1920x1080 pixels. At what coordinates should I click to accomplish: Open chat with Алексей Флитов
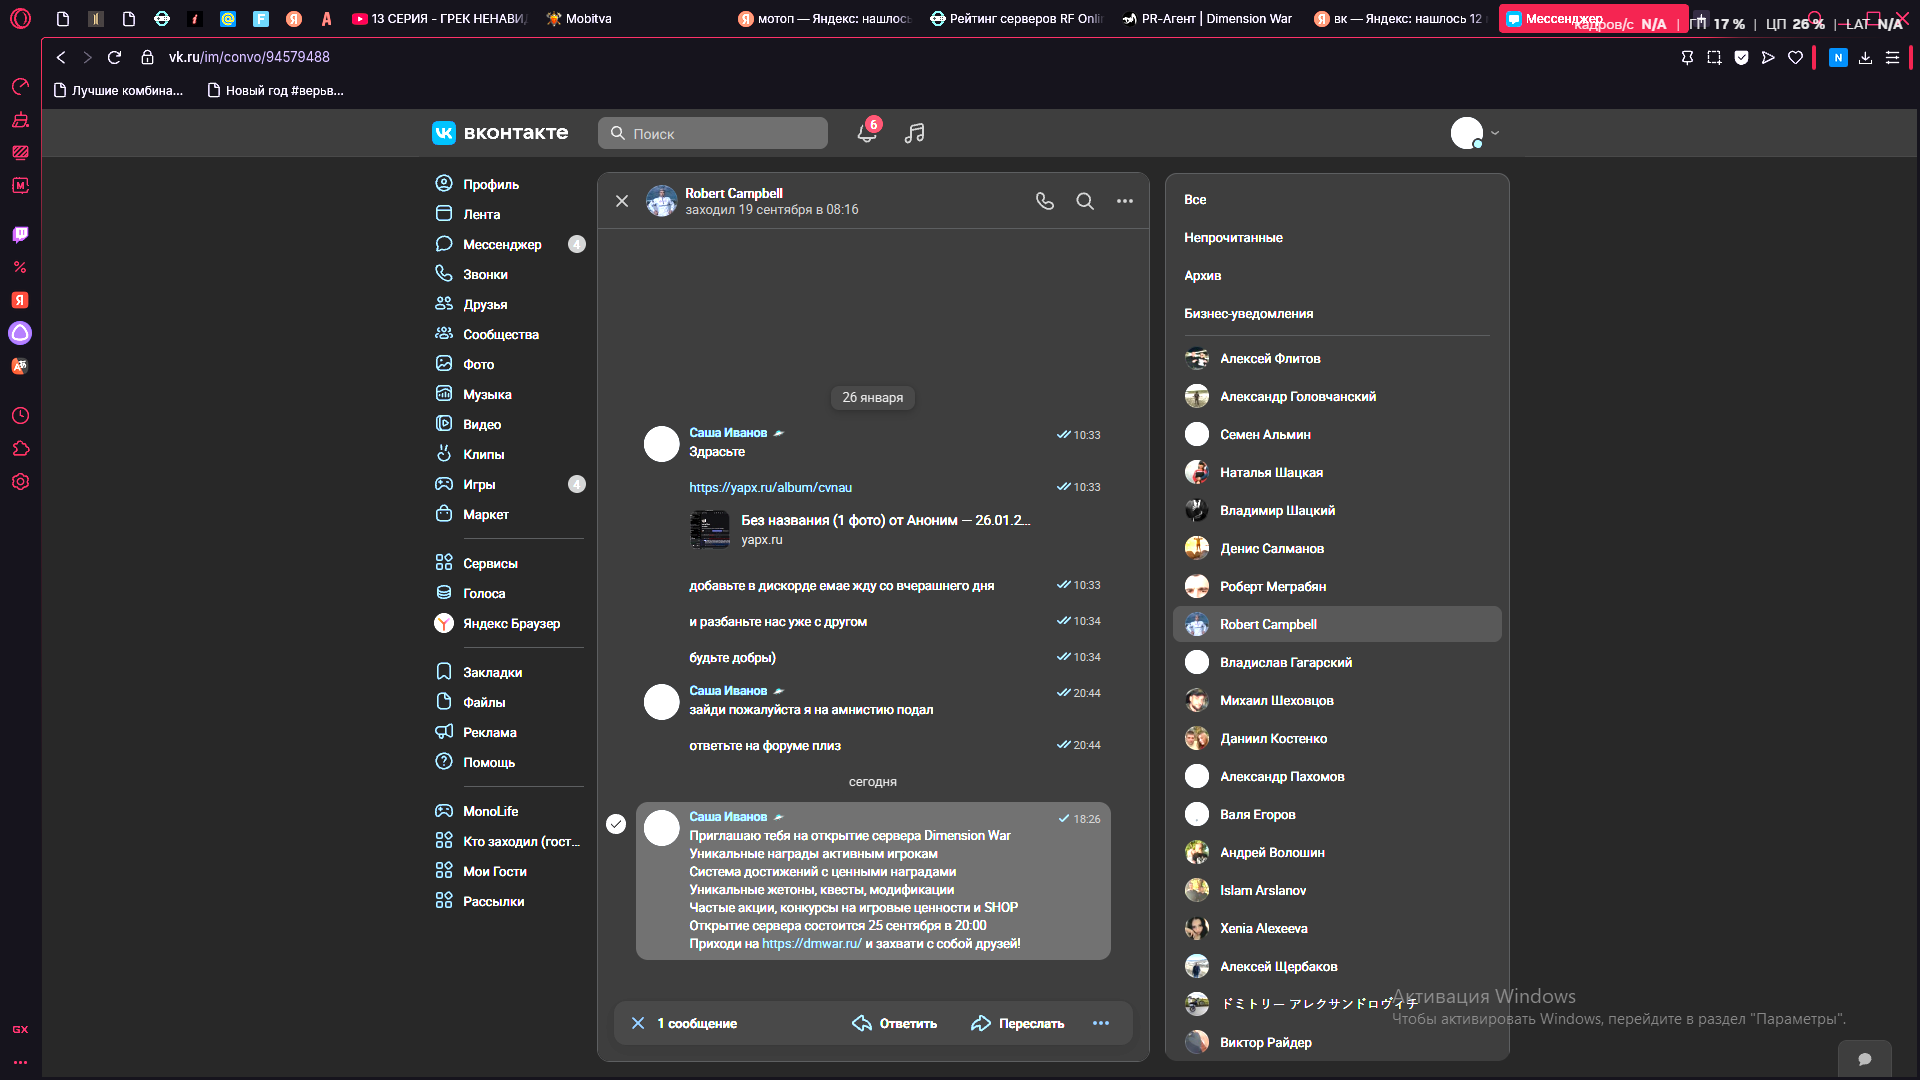[x=1337, y=358]
